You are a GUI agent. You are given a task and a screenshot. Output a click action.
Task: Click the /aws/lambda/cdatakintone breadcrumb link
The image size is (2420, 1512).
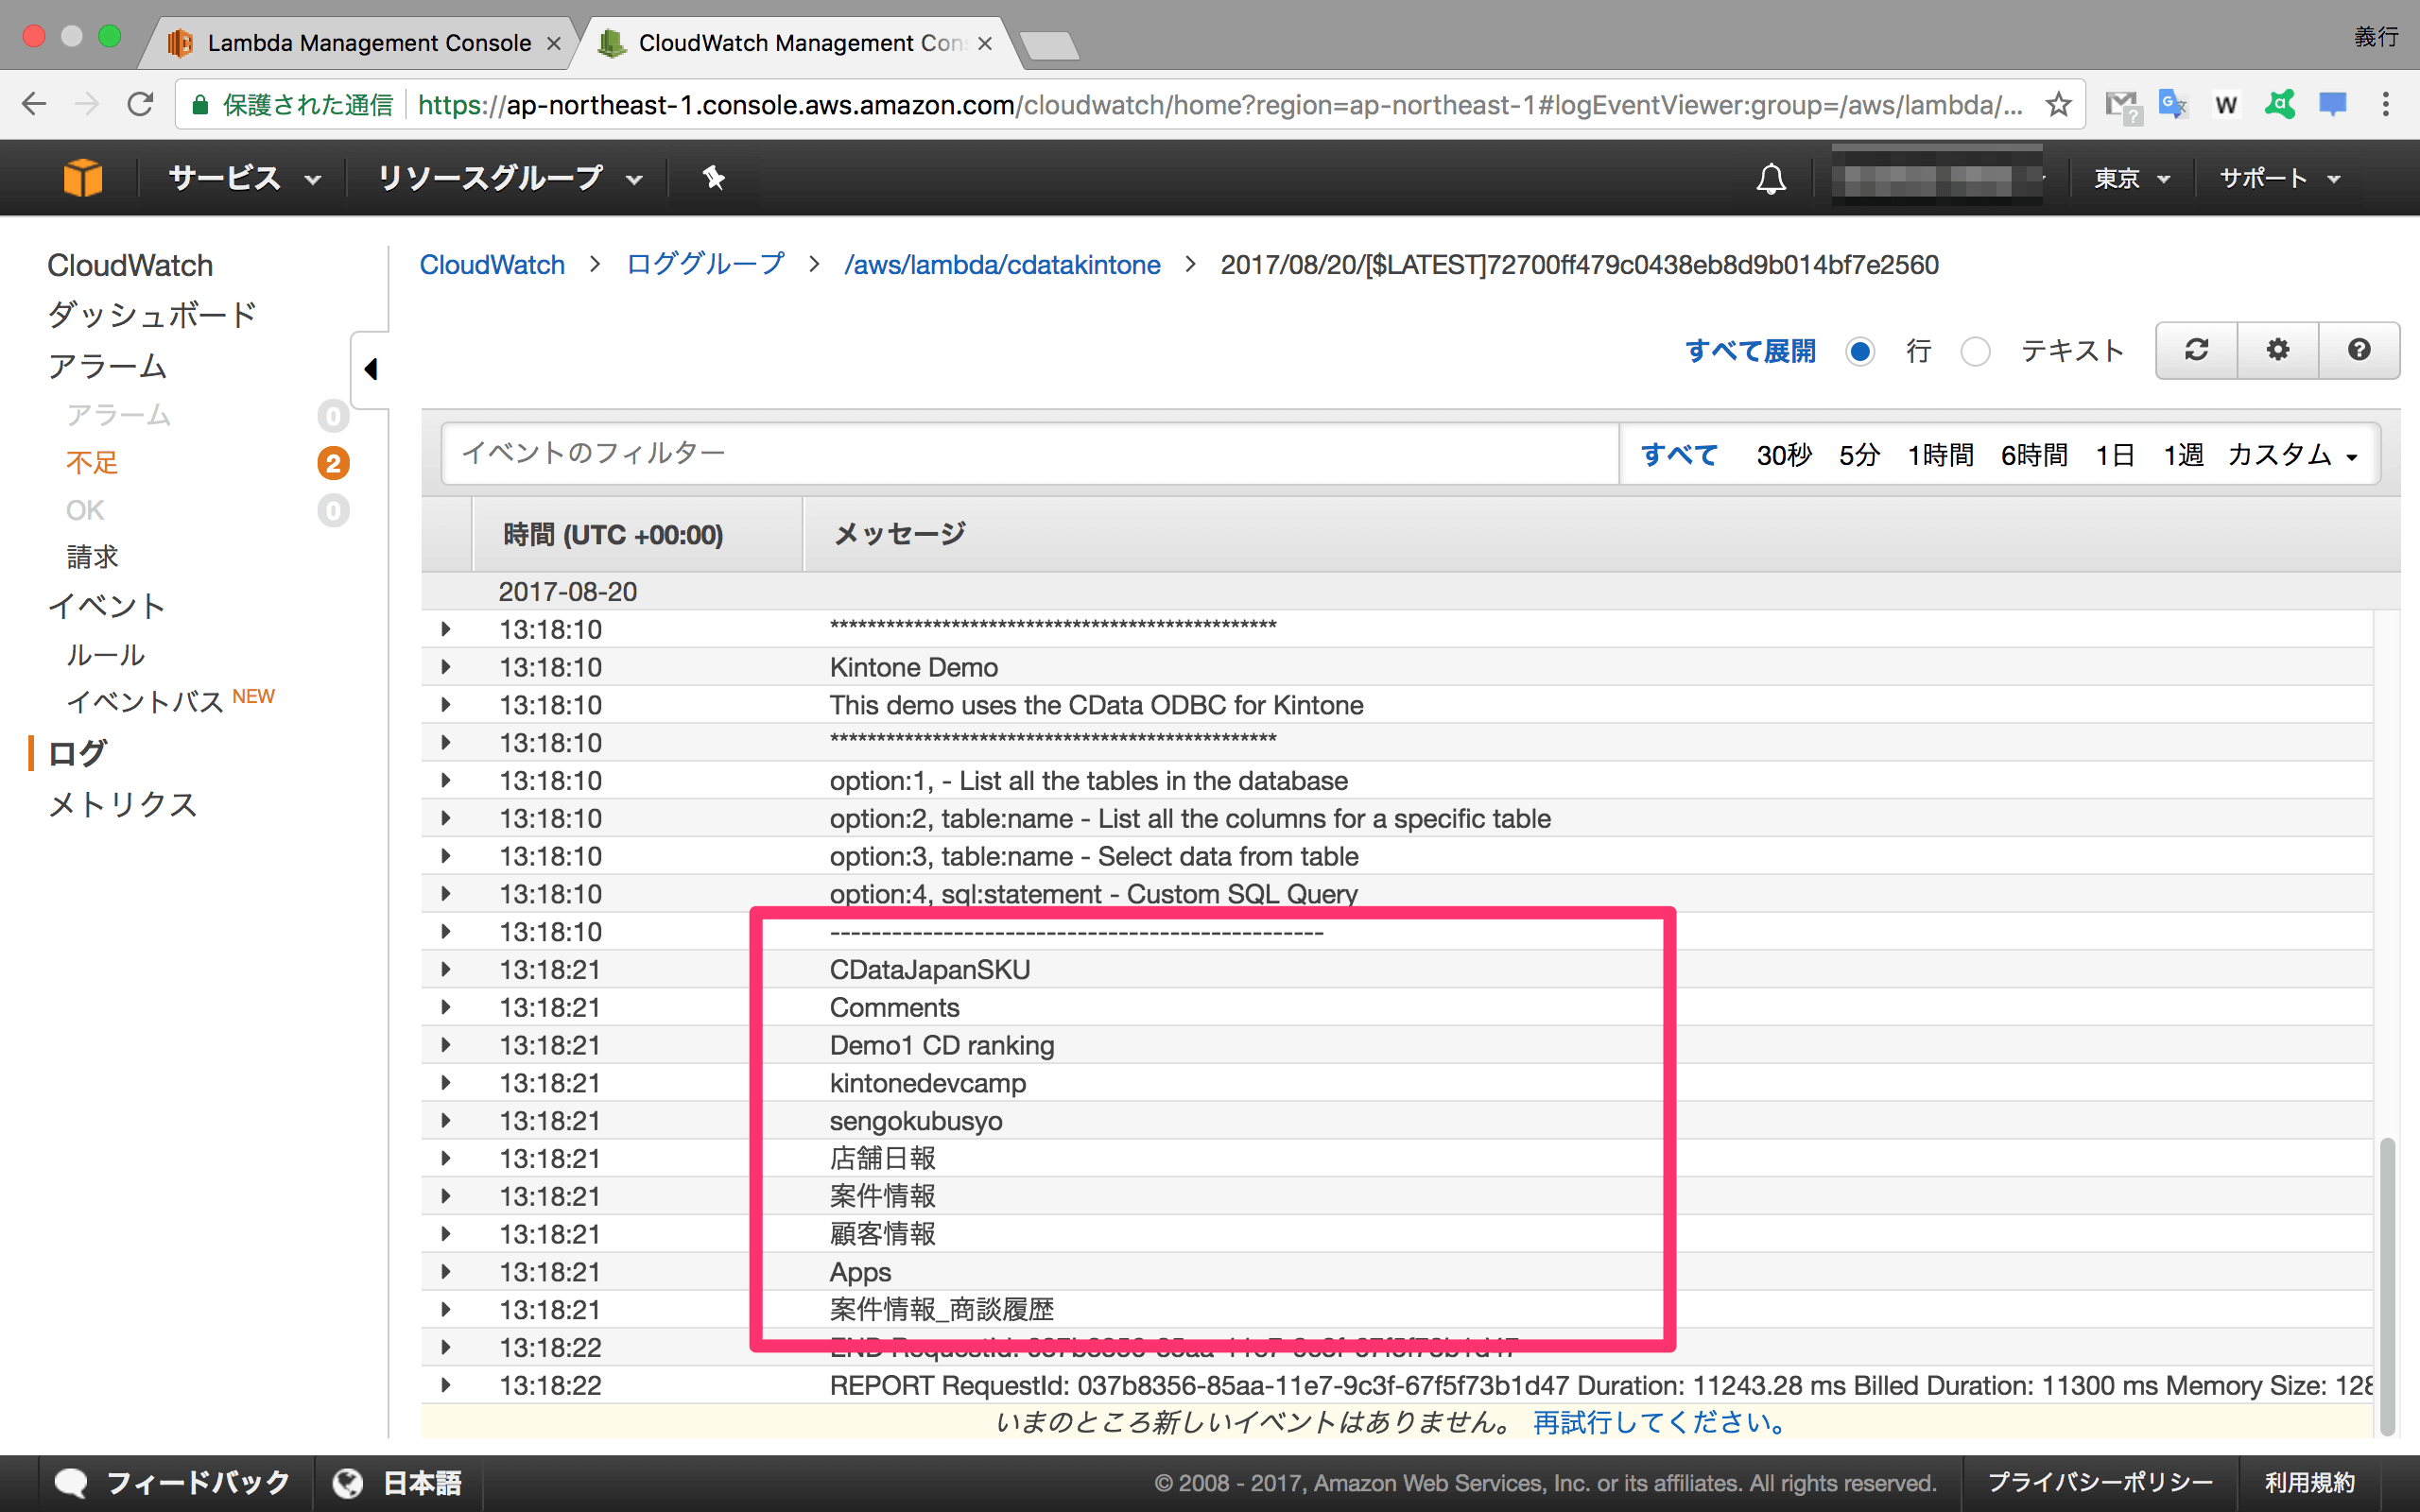pyautogui.click(x=1002, y=265)
